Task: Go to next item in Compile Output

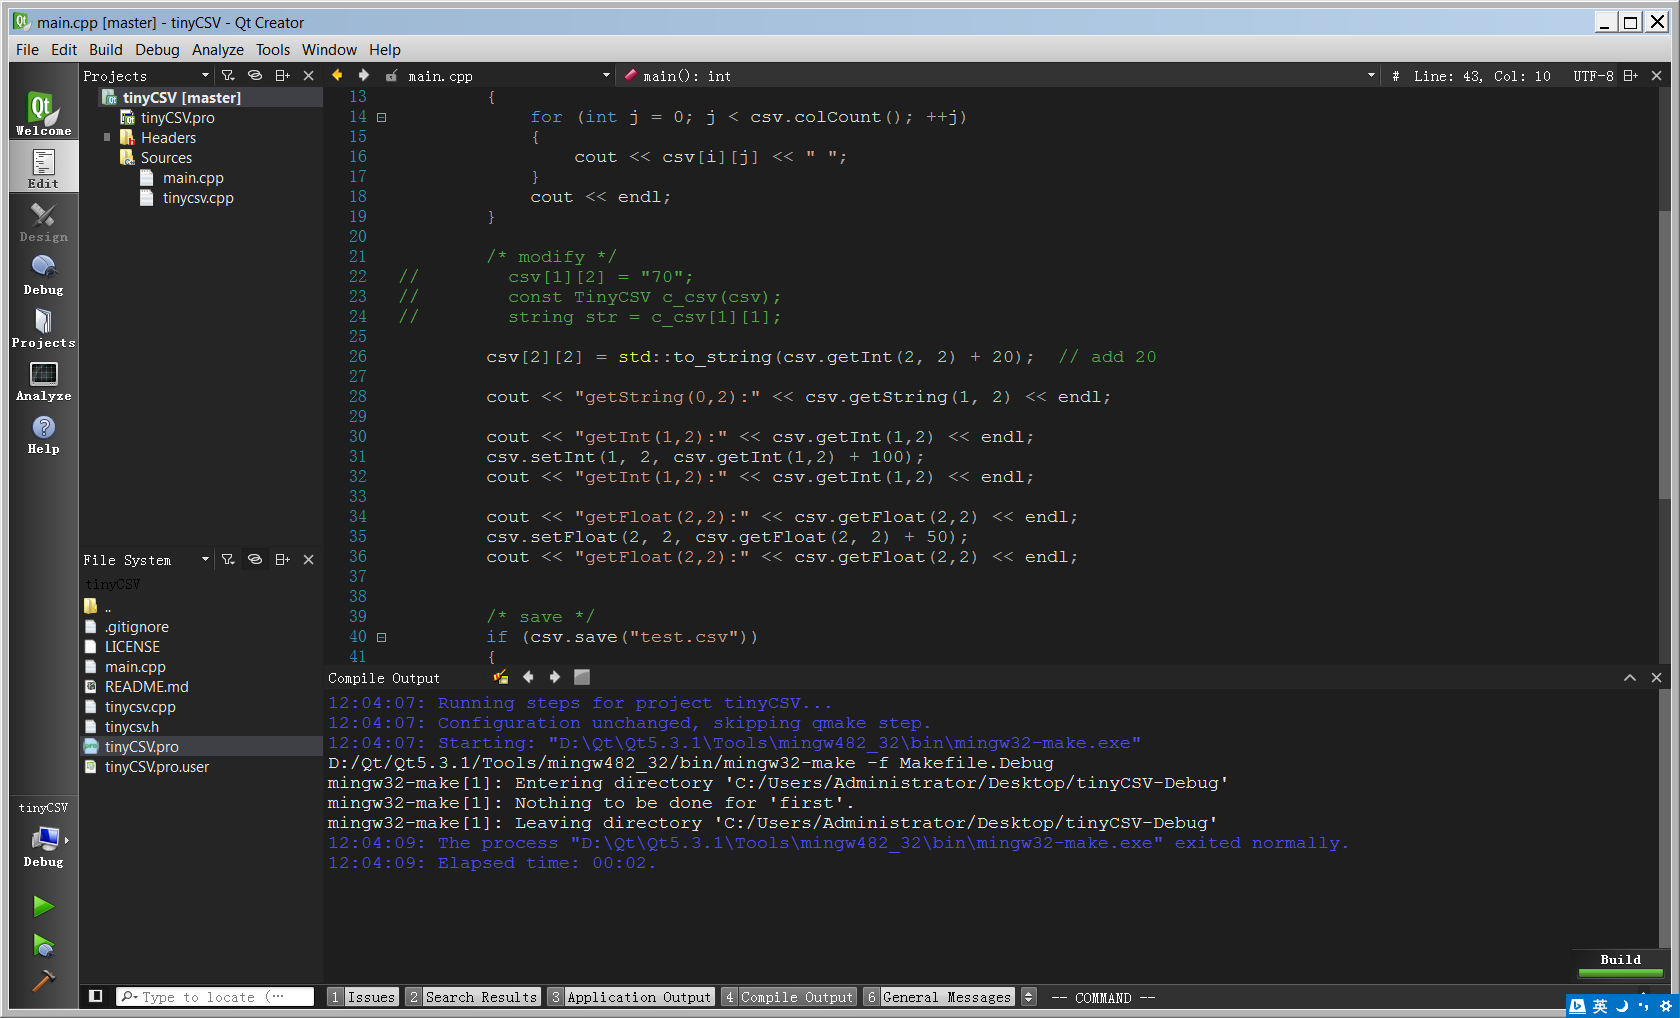Action: point(555,677)
